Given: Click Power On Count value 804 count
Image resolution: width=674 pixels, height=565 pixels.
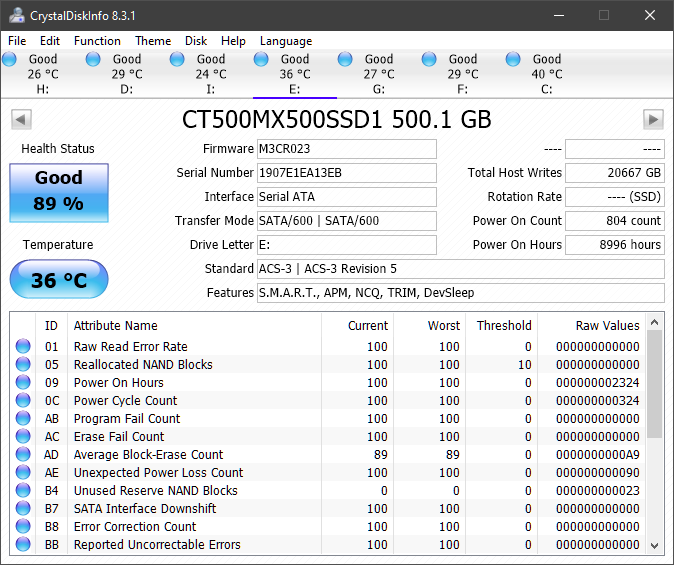Looking at the screenshot, I should pyautogui.click(x=615, y=221).
